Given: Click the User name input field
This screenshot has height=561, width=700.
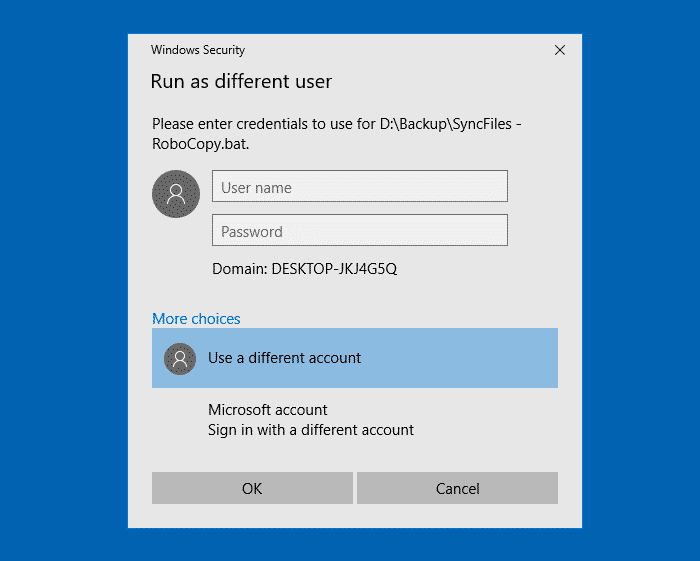Looking at the screenshot, I should tap(359, 186).
